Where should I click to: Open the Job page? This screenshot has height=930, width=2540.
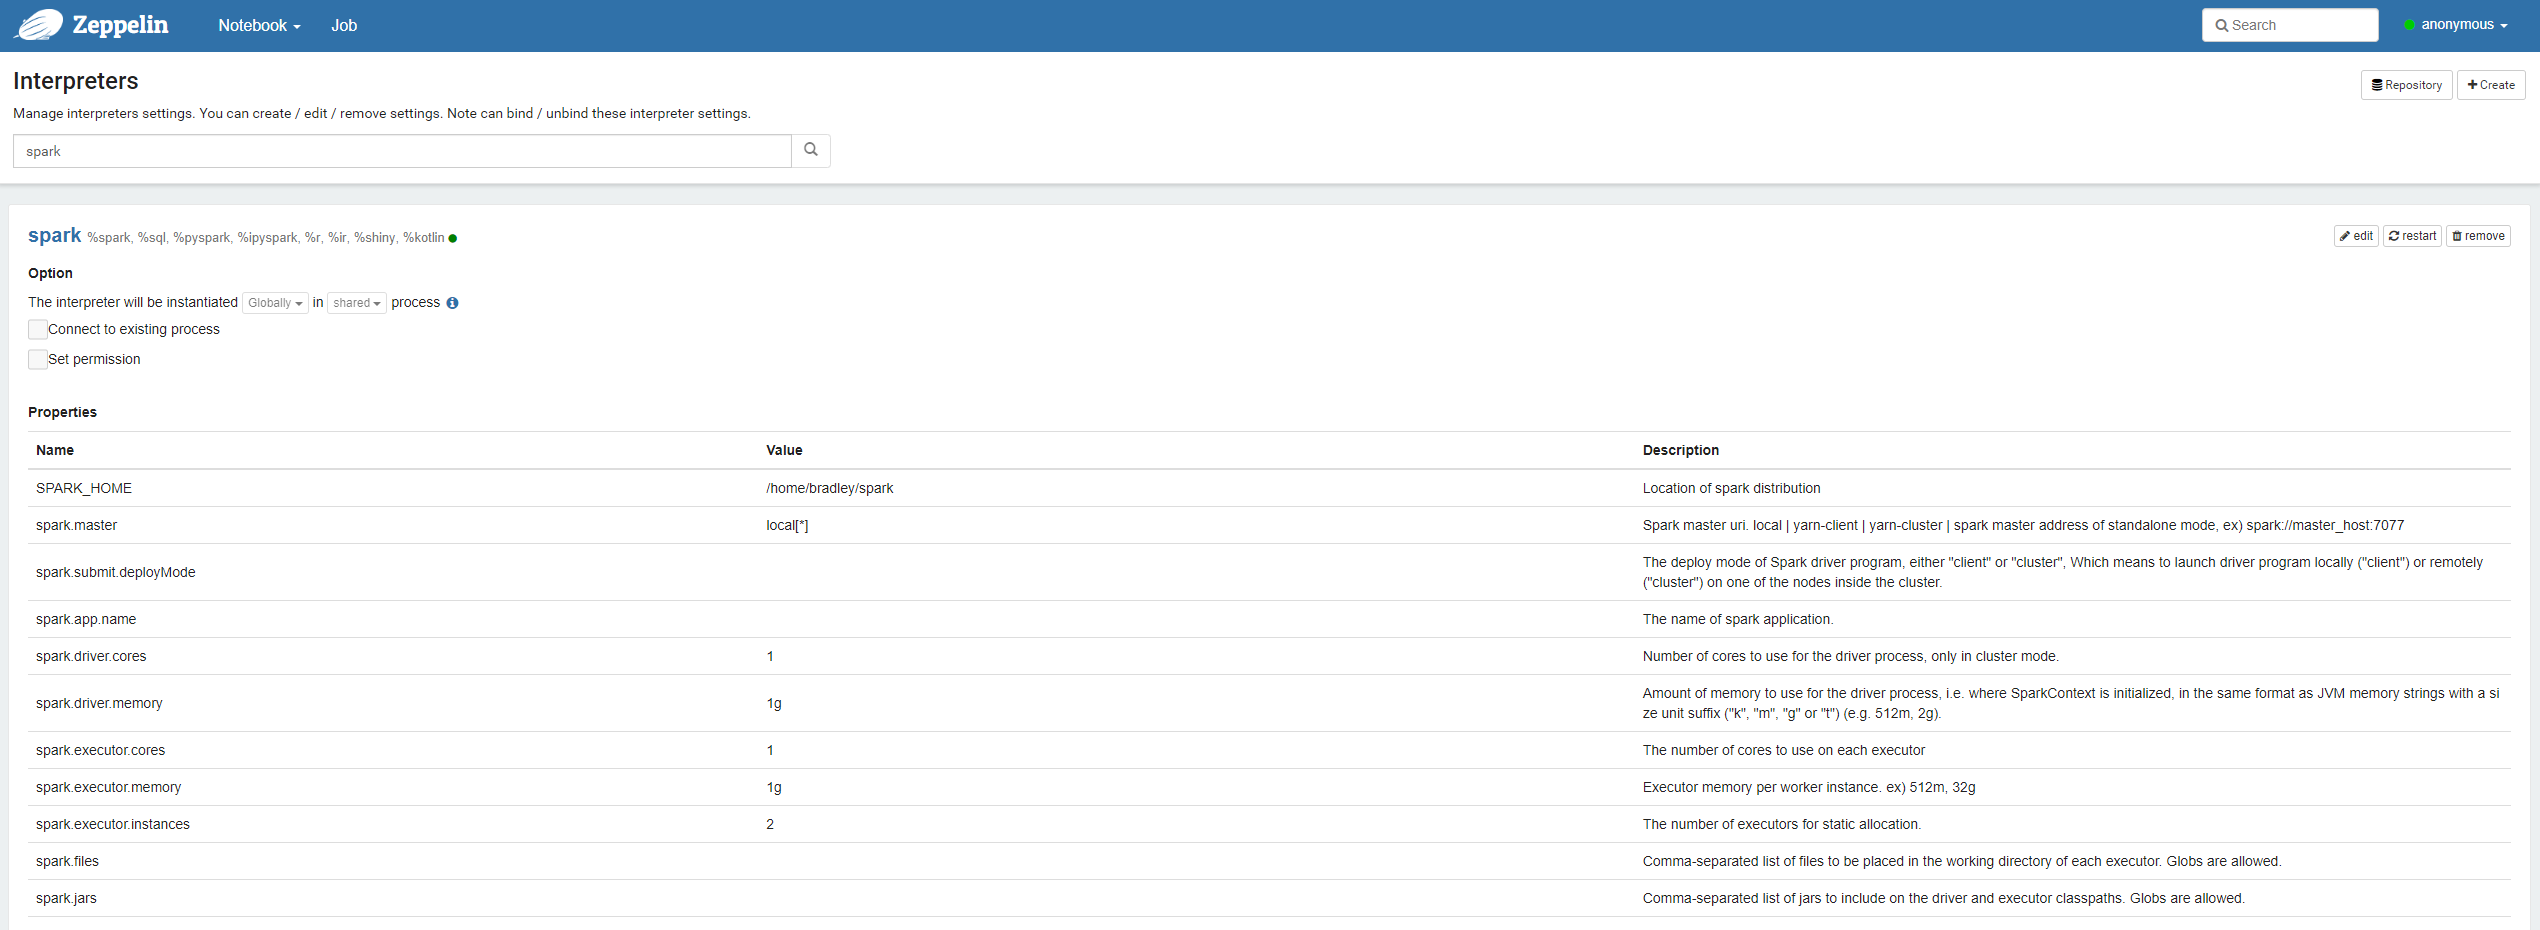344,26
